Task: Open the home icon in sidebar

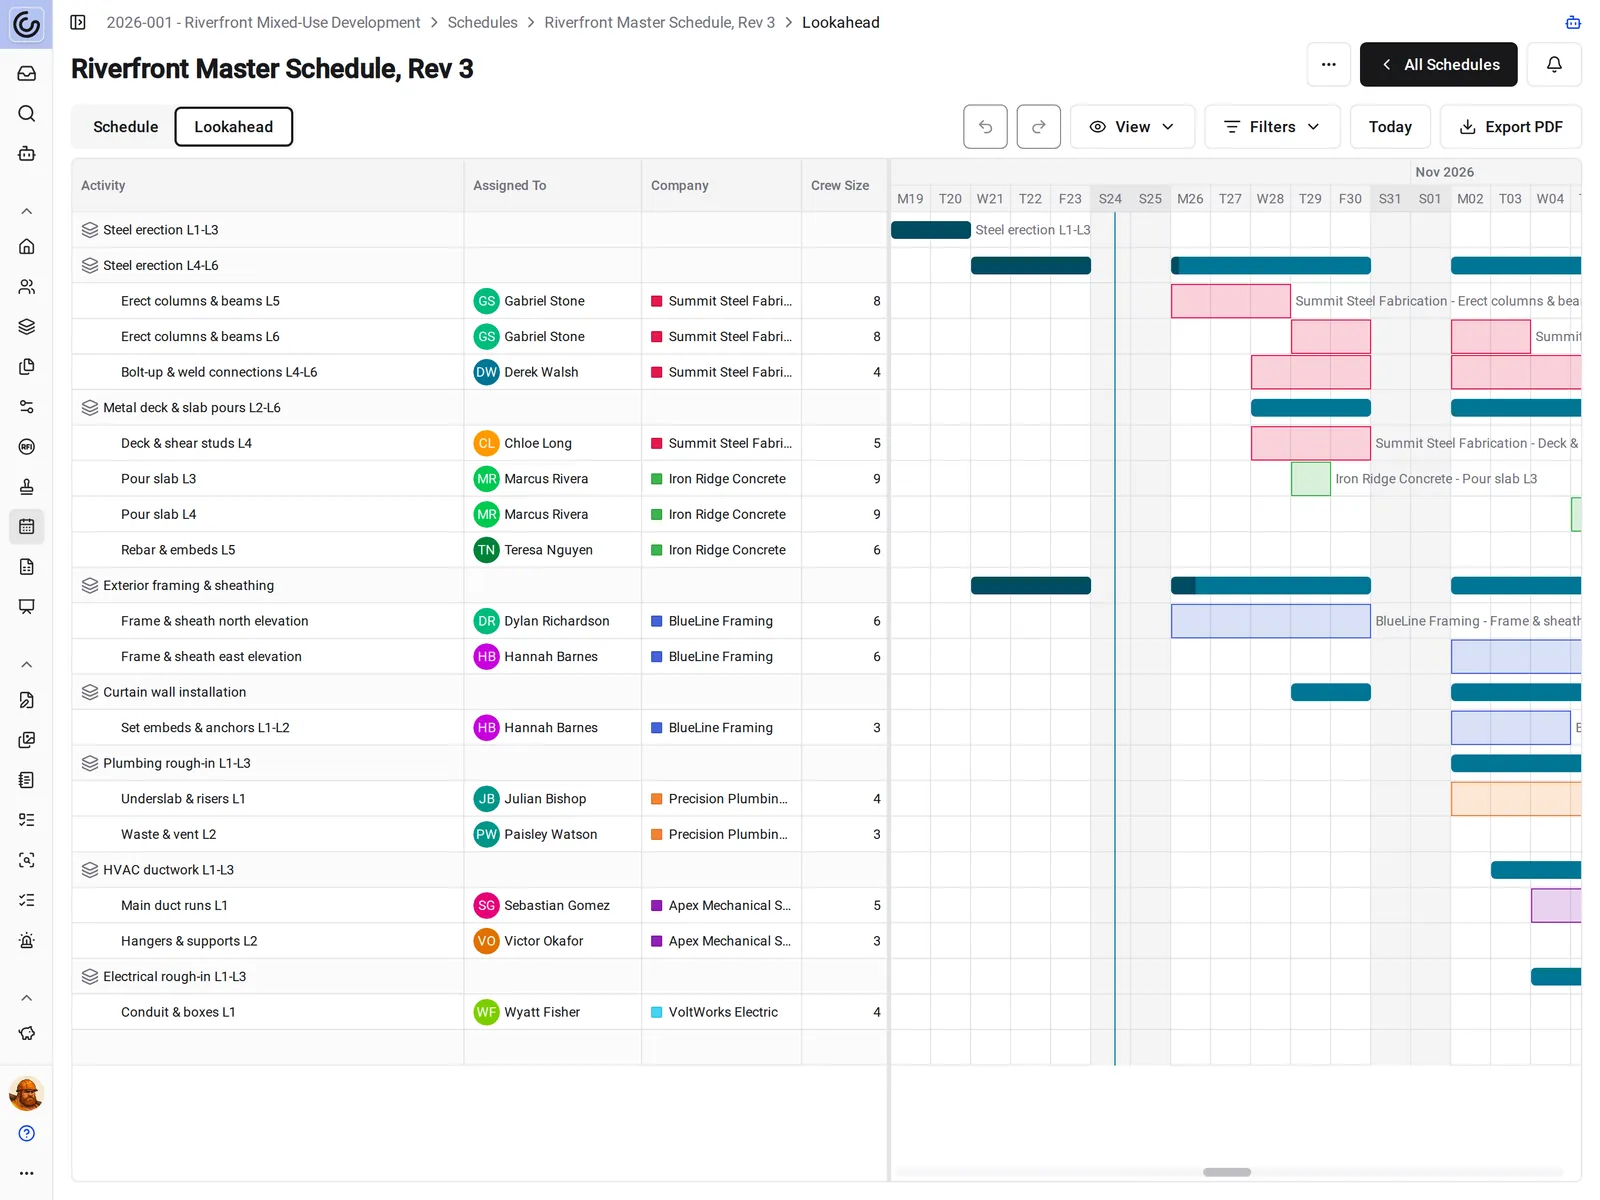Action: [x=27, y=246]
